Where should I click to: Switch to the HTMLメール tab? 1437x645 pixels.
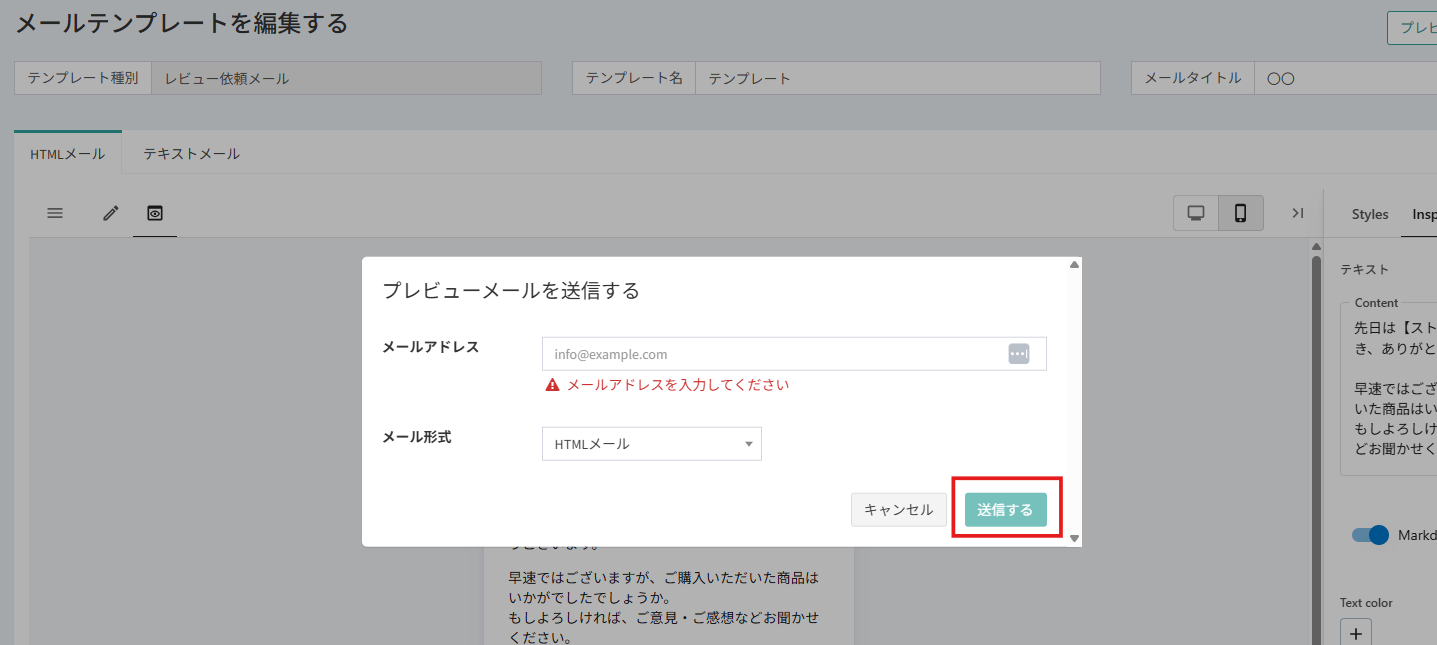pyautogui.click(x=68, y=154)
